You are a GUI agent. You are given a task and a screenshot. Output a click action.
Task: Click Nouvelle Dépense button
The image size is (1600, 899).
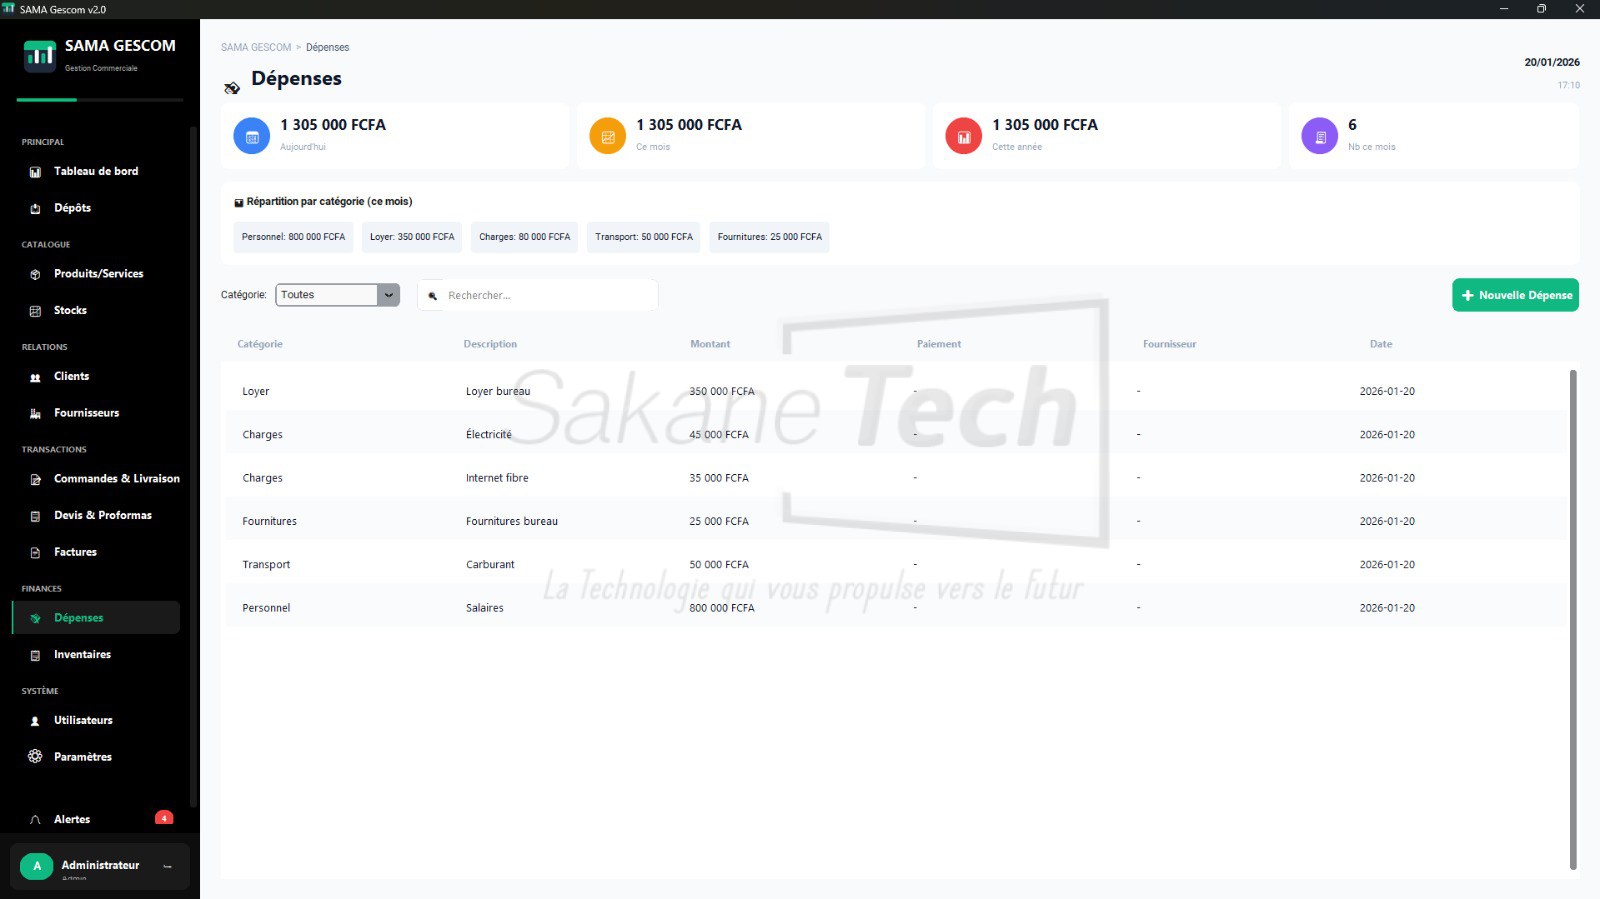pos(1515,295)
